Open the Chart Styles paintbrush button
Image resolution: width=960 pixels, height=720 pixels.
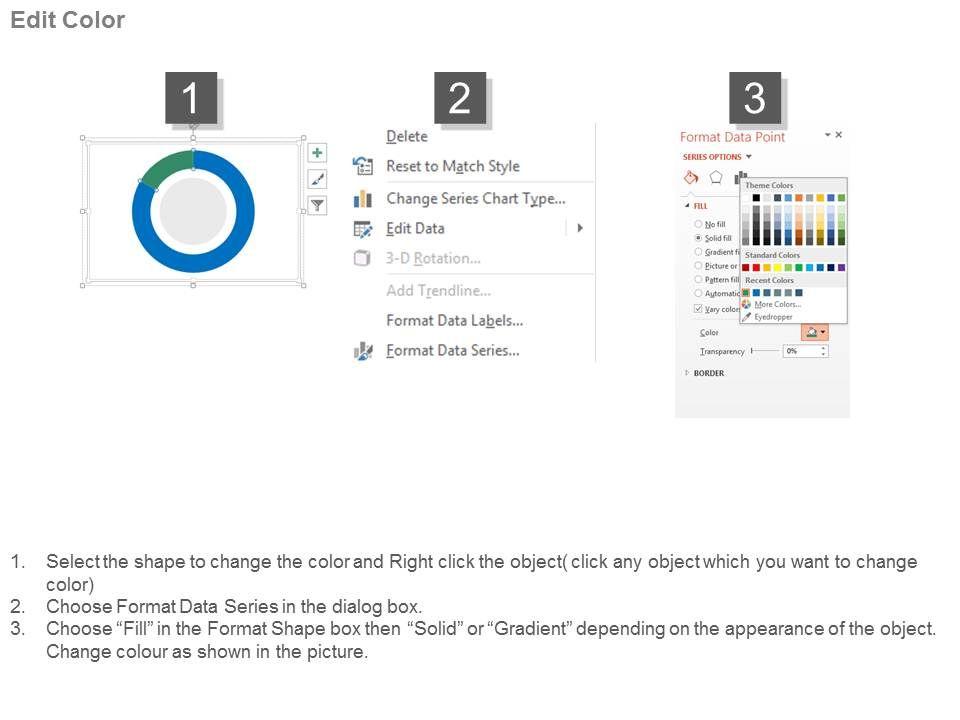click(317, 180)
